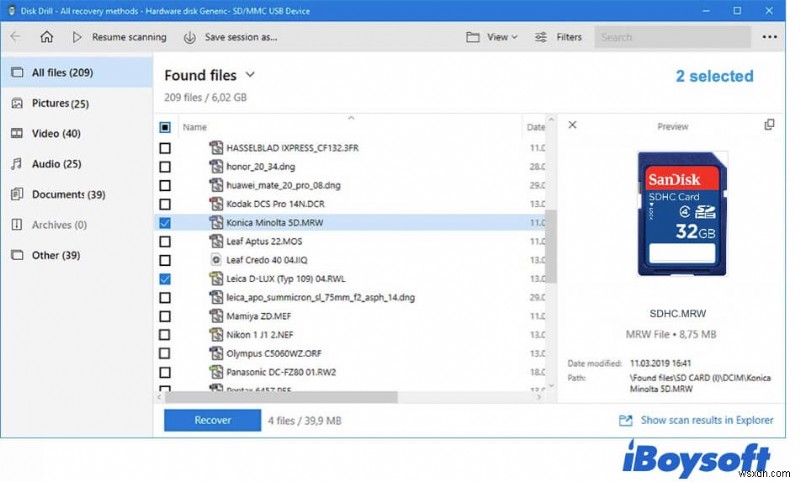Check the Panasonic DC-FZ80 01.RW2 checkbox

tap(165, 372)
